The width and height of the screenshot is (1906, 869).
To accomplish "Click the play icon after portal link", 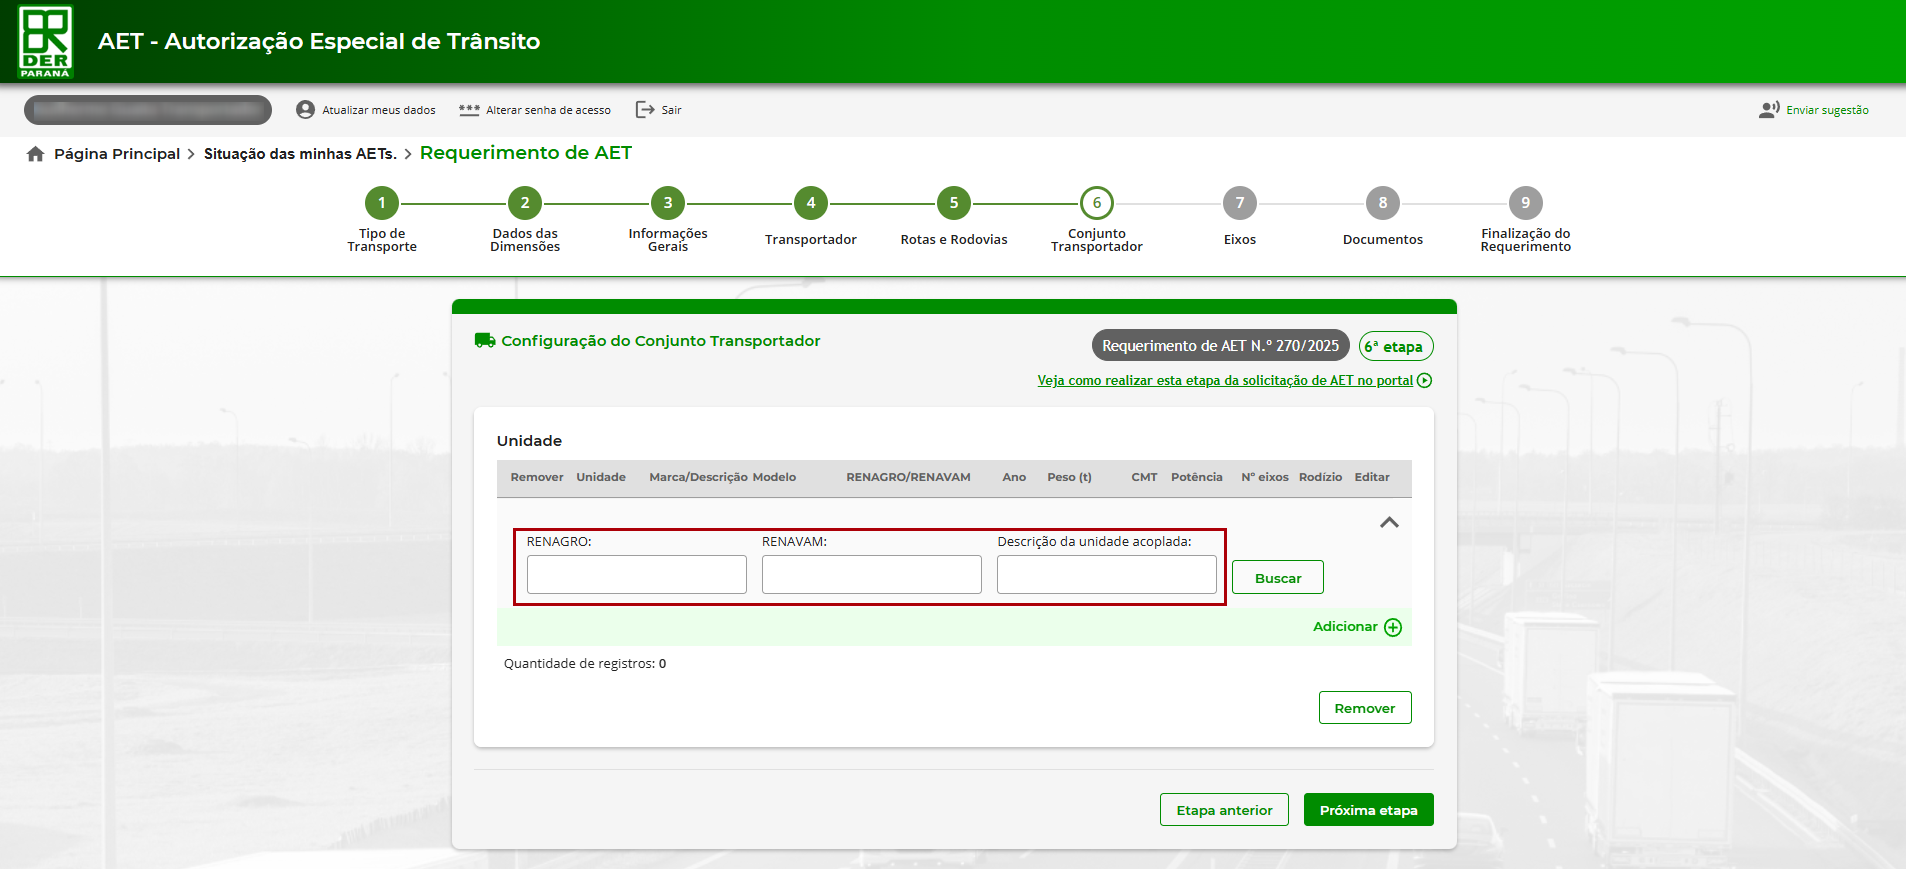I will click(1425, 381).
